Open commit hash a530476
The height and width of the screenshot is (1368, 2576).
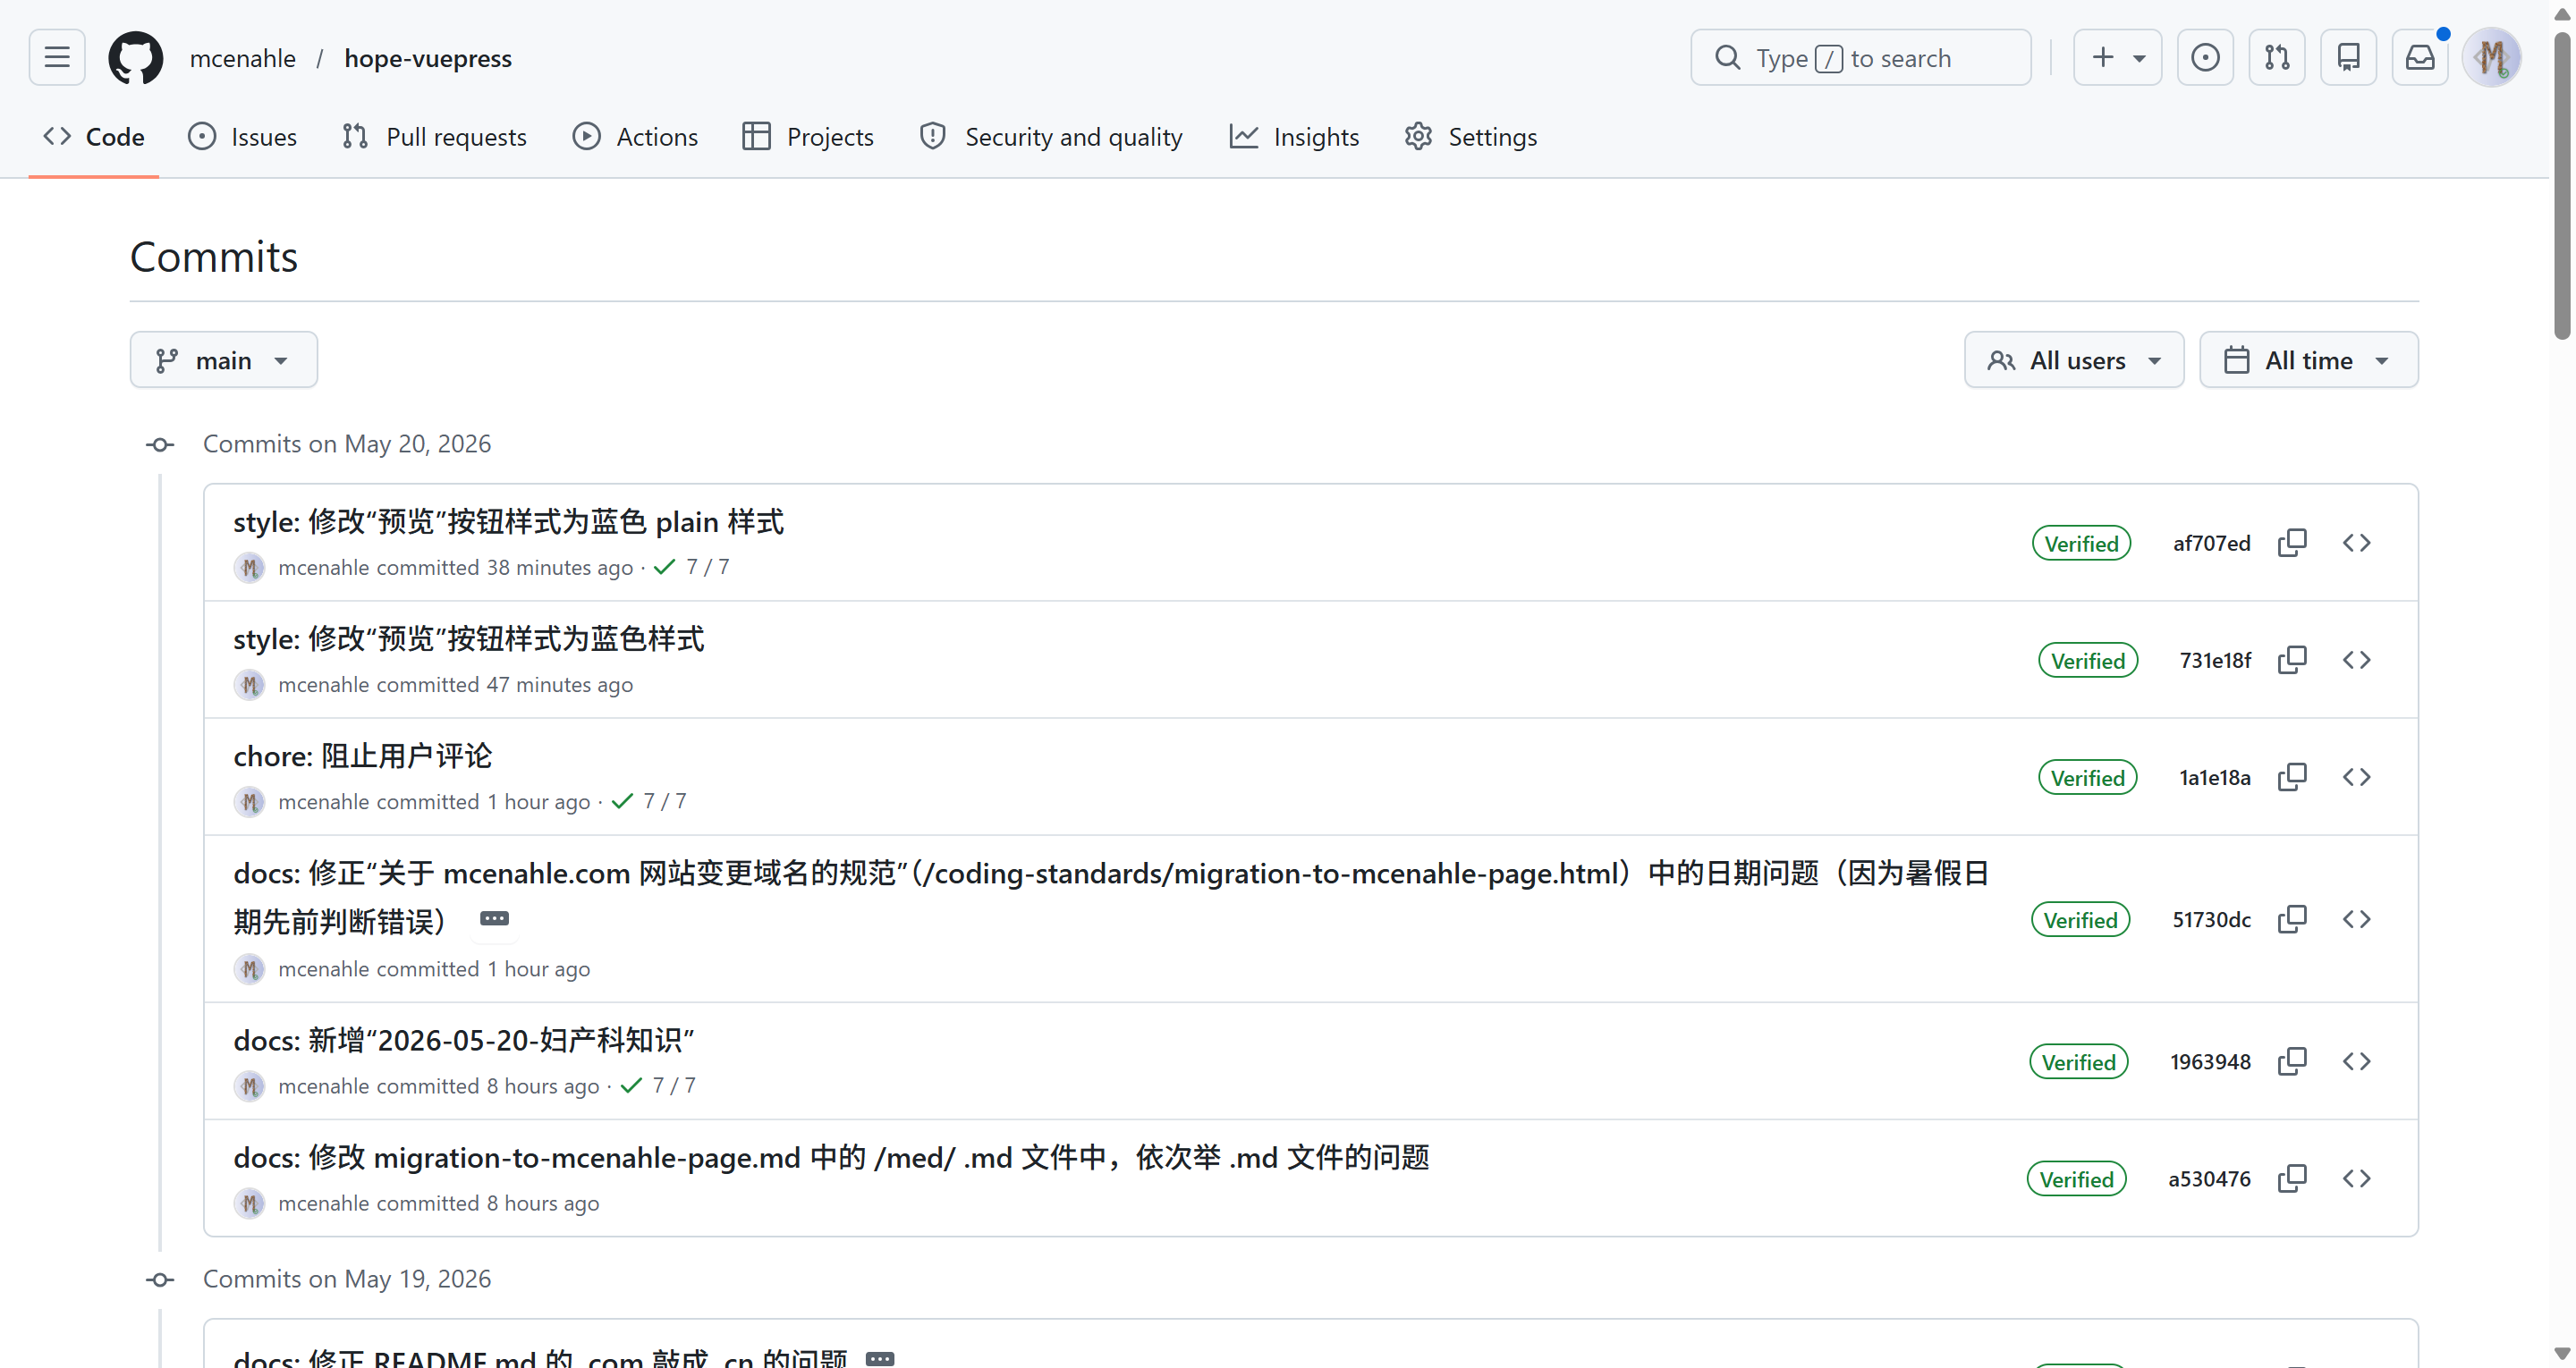point(2209,1178)
